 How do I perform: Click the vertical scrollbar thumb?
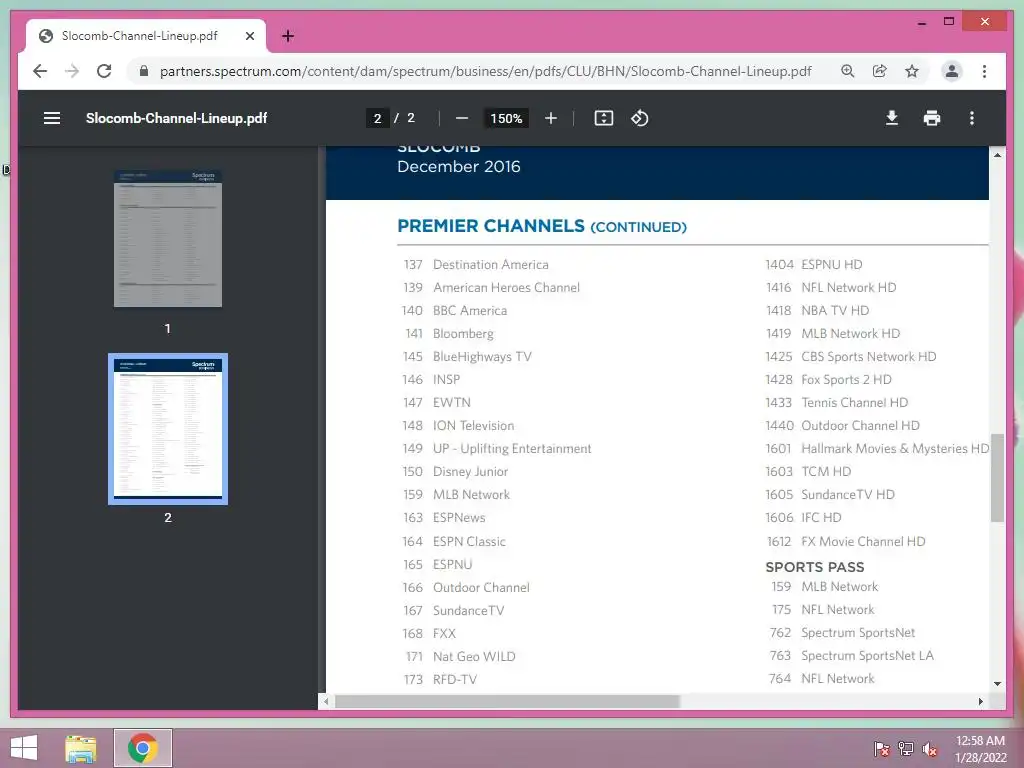click(997, 478)
